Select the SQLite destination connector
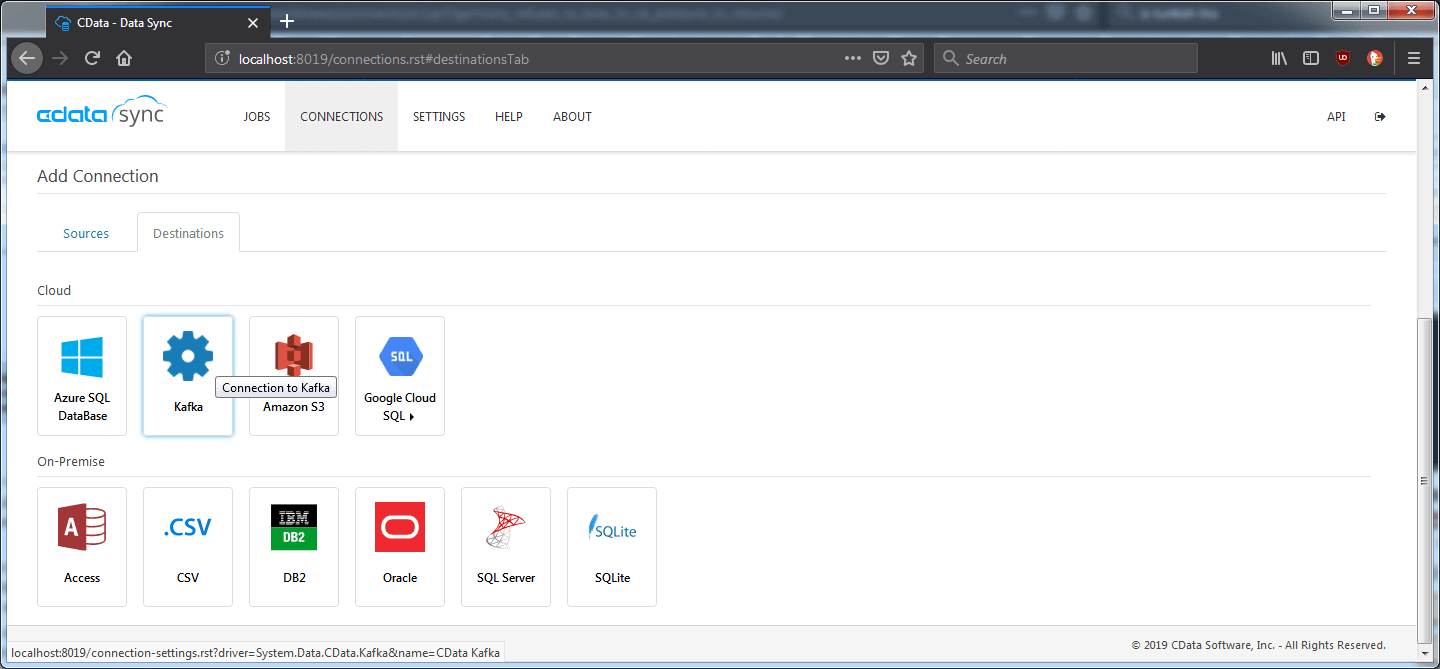Screen dimensions: 1440x669 [x=611, y=547]
